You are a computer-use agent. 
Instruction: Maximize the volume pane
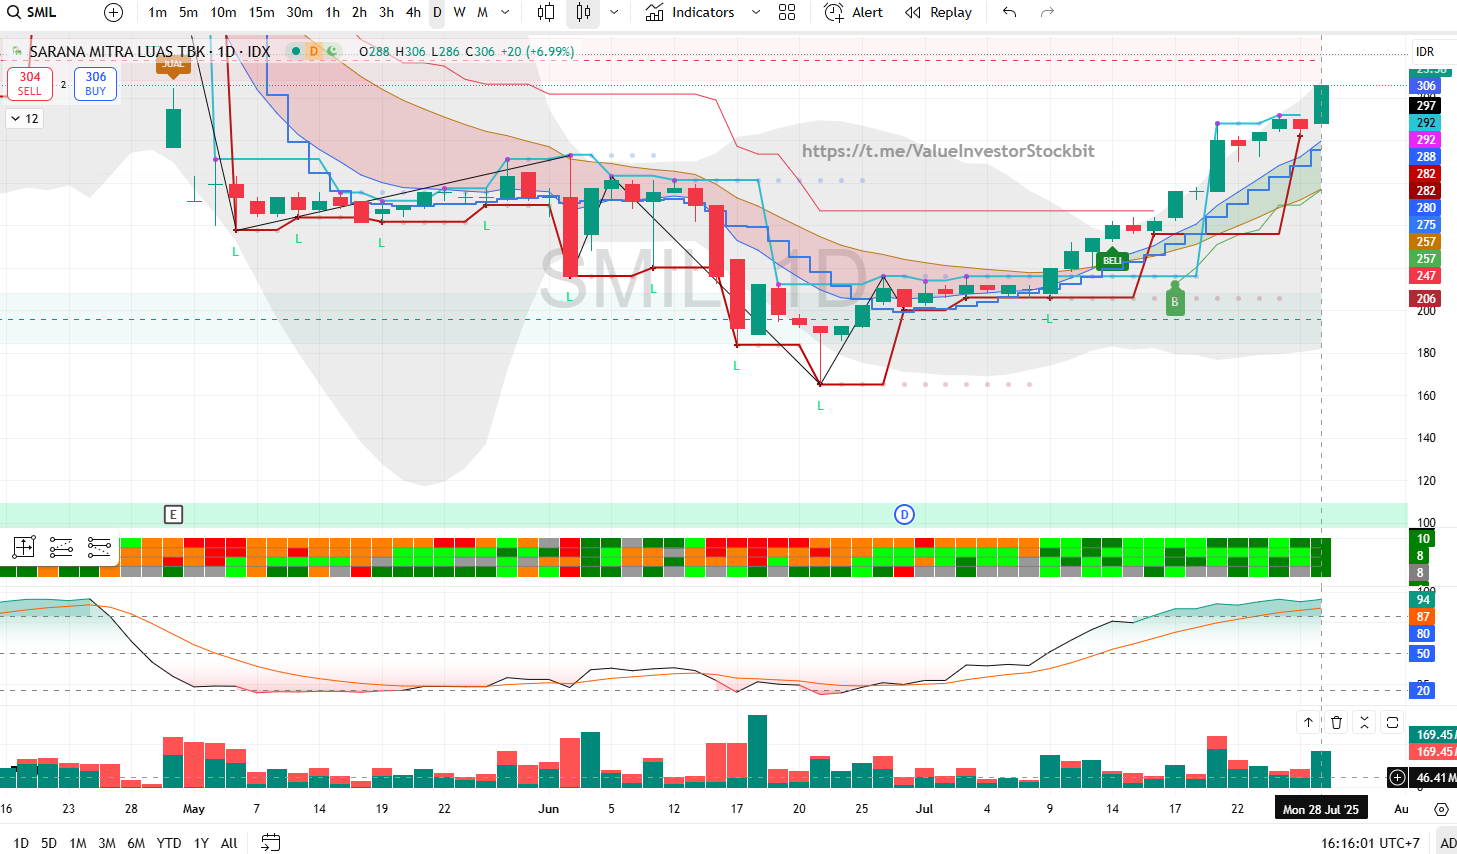[x=1392, y=722]
